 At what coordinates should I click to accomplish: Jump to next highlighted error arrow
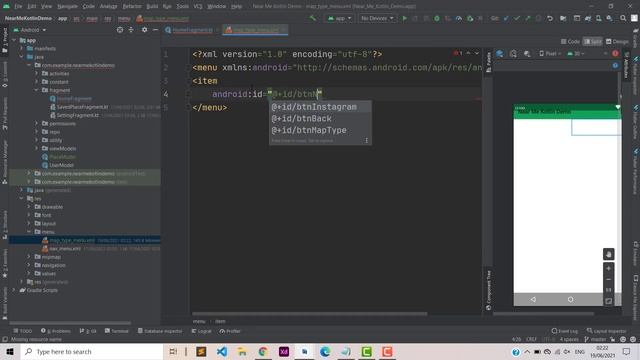[476, 53]
